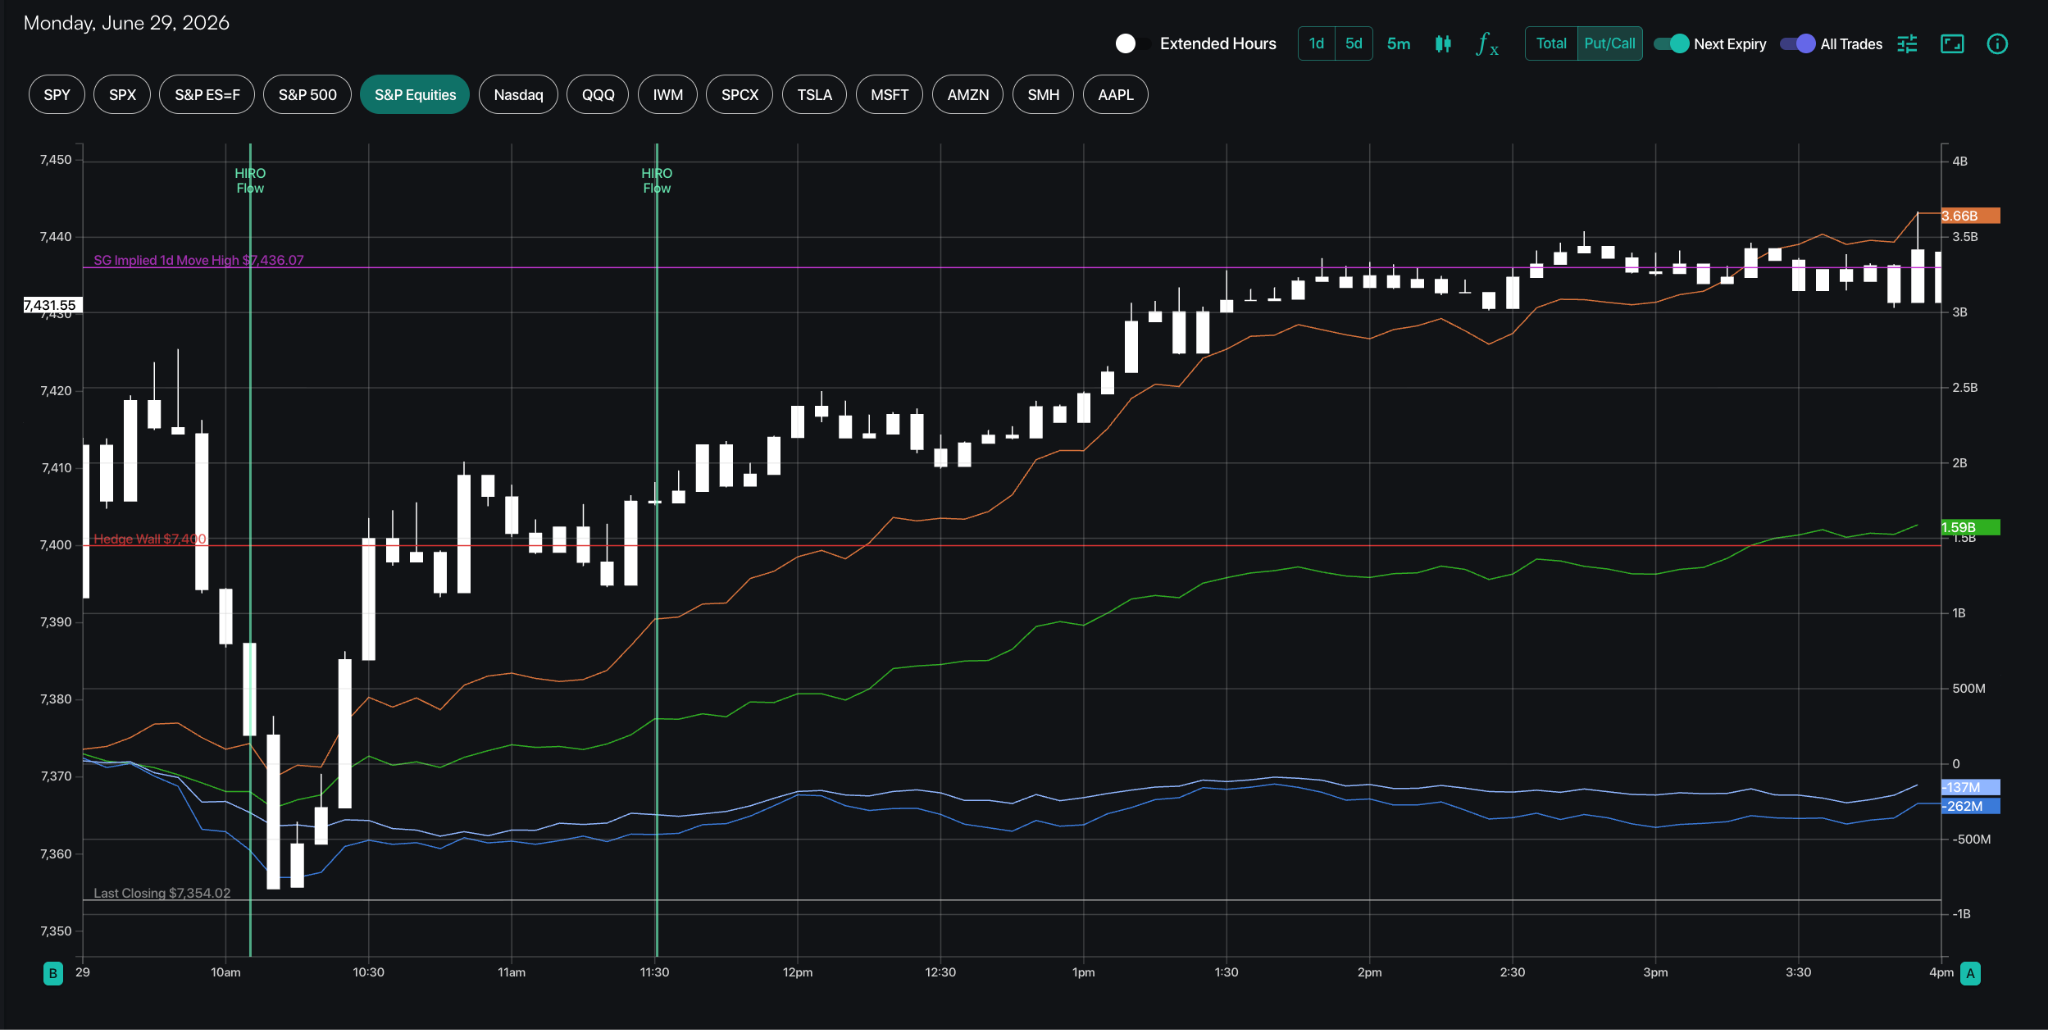Open the info circle icon
Viewport: 2048px width, 1030px height.
pos(1997,44)
